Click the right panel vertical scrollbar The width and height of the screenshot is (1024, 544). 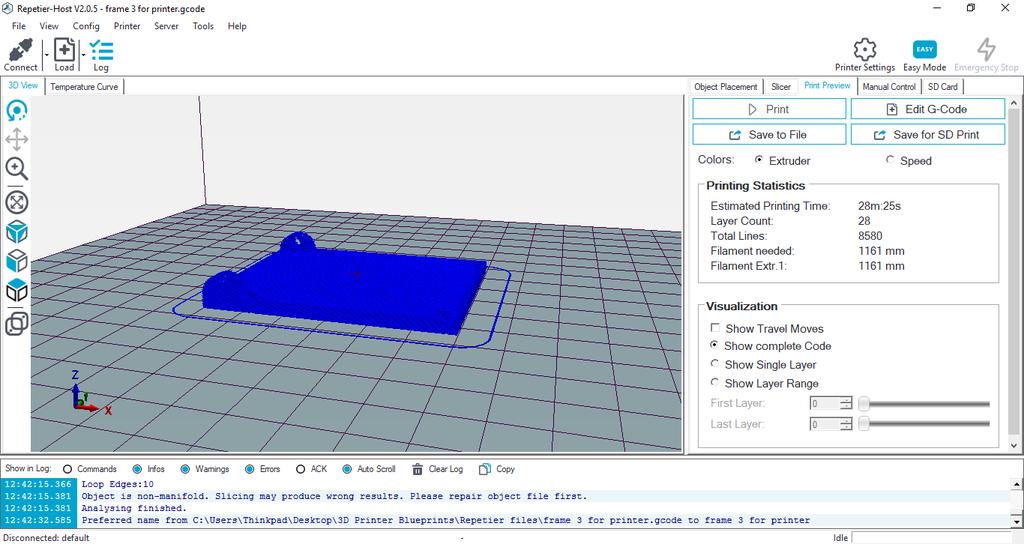(1014, 274)
